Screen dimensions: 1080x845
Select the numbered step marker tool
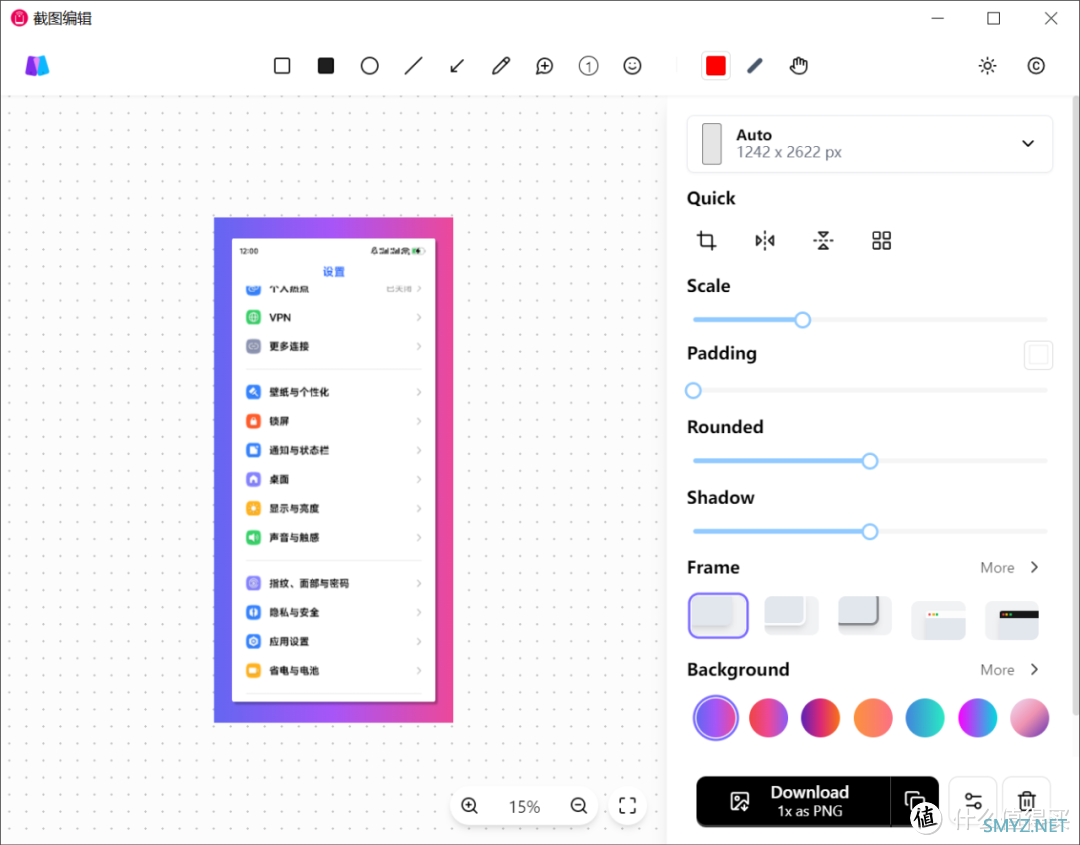pos(588,66)
